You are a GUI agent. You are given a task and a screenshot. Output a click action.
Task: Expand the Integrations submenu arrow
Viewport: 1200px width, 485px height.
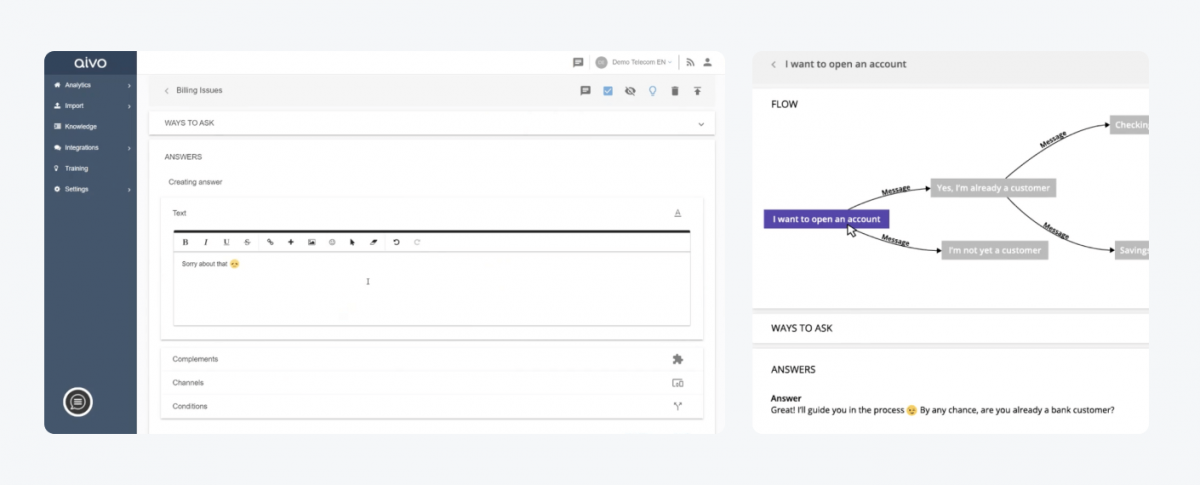[129, 147]
